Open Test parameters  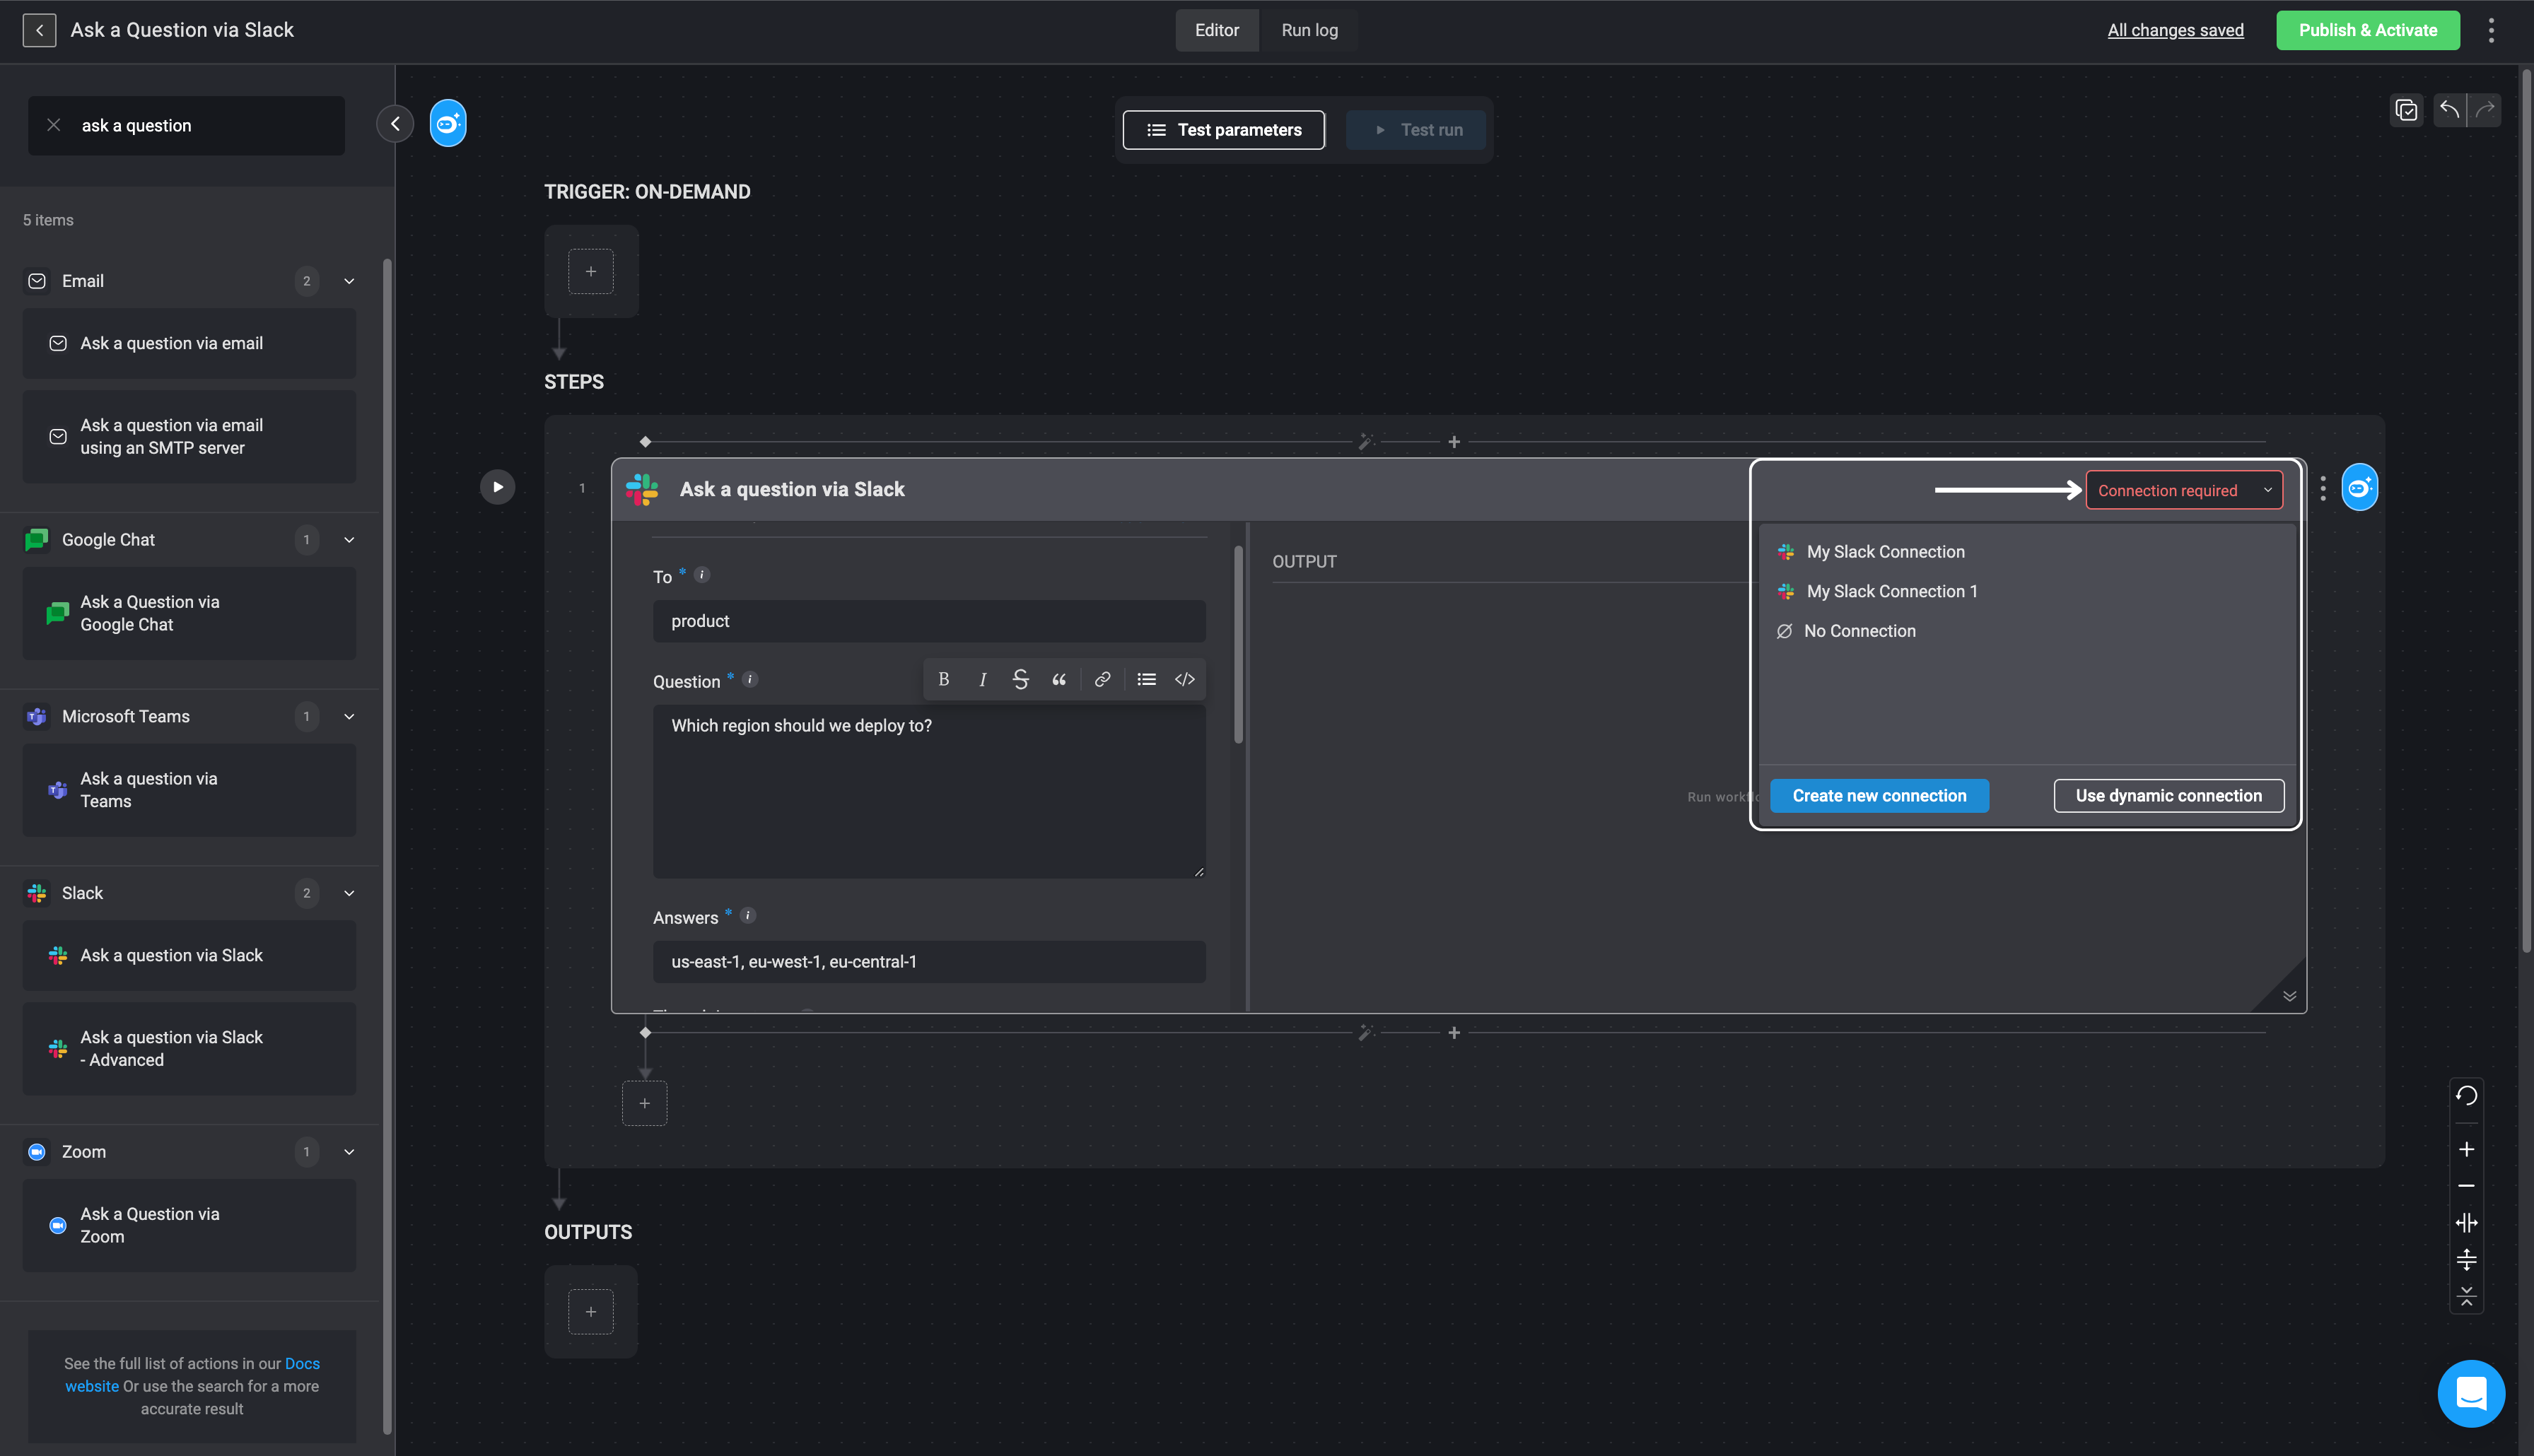click(x=1223, y=130)
